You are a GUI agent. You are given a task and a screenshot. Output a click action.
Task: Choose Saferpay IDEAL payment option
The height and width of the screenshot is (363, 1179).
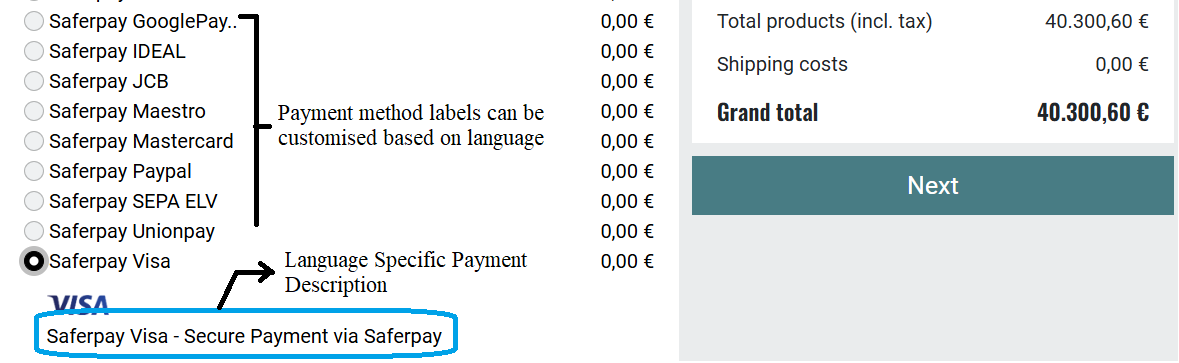[34, 51]
